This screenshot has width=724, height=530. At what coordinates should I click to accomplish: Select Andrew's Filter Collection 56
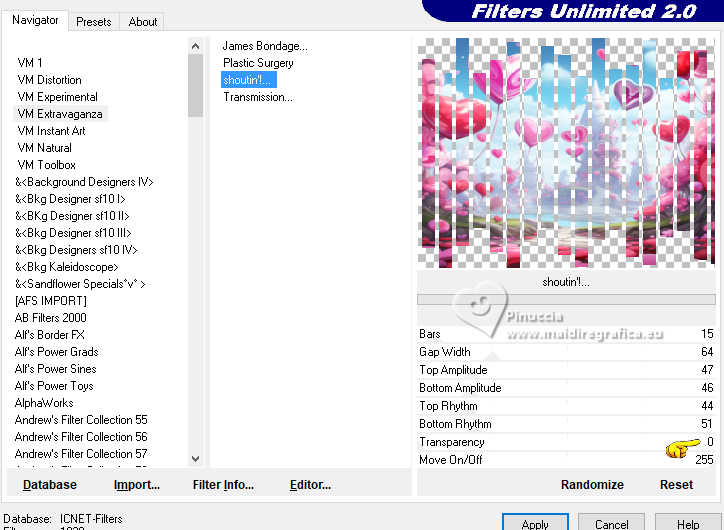(81, 437)
